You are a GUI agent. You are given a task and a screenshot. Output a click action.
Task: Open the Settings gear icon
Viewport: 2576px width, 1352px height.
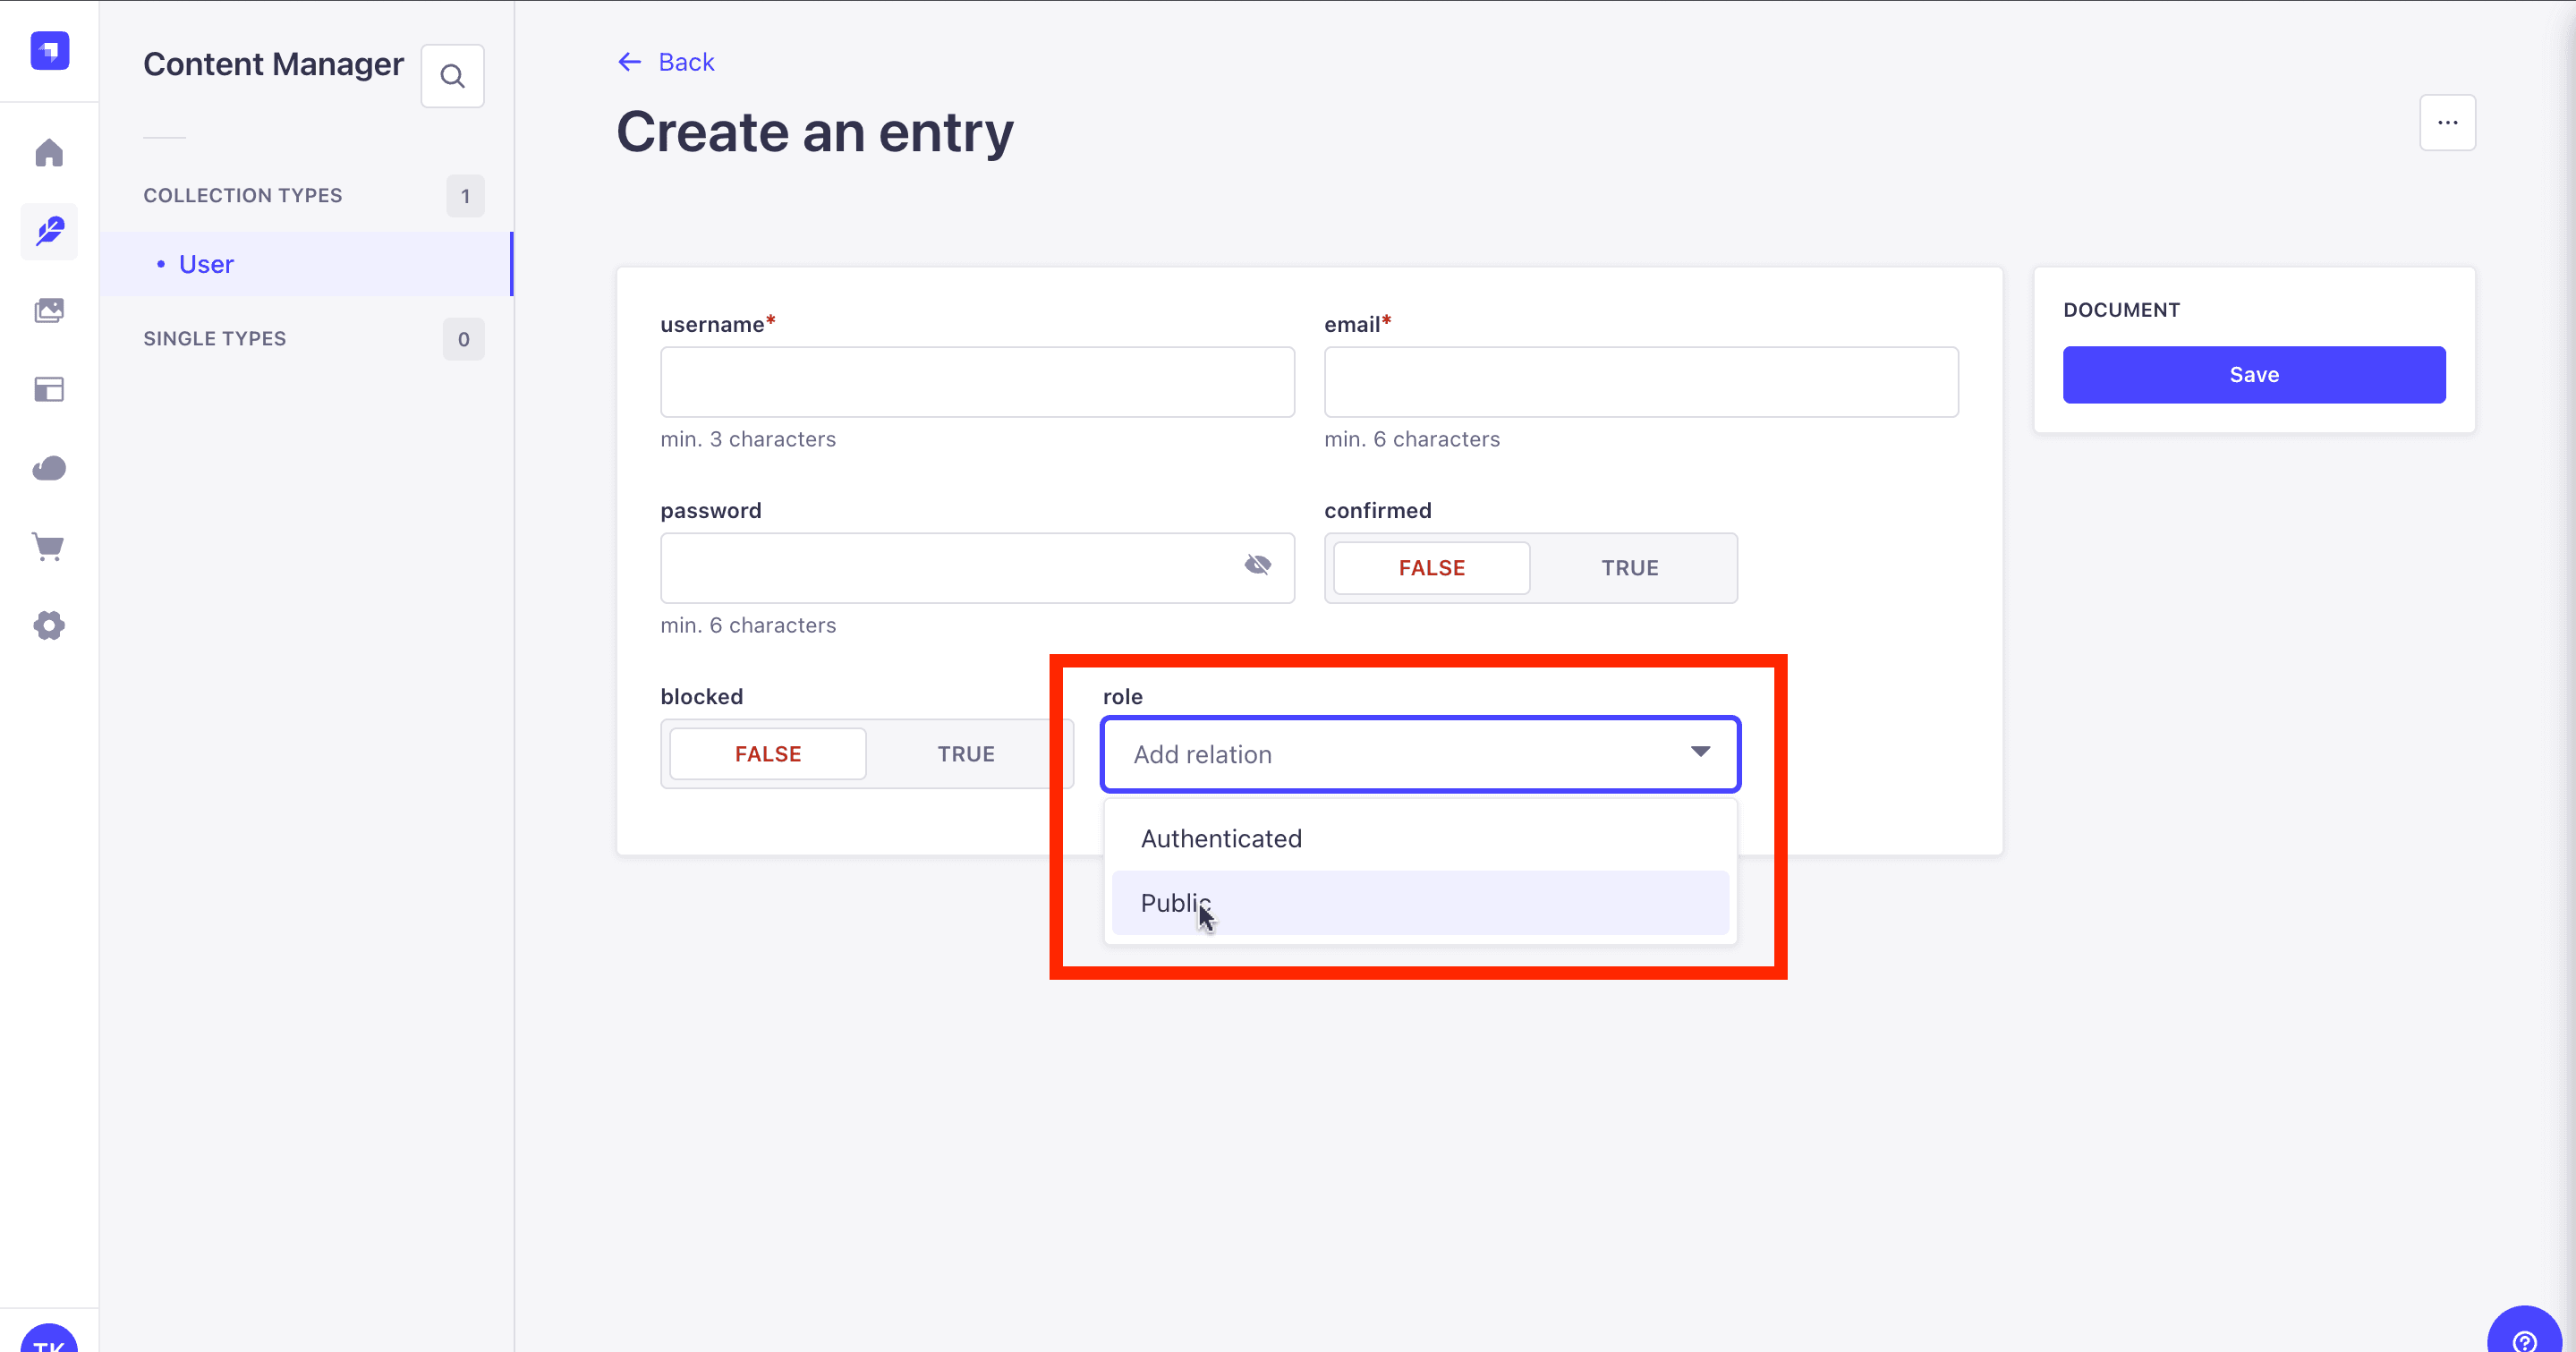tap(49, 626)
